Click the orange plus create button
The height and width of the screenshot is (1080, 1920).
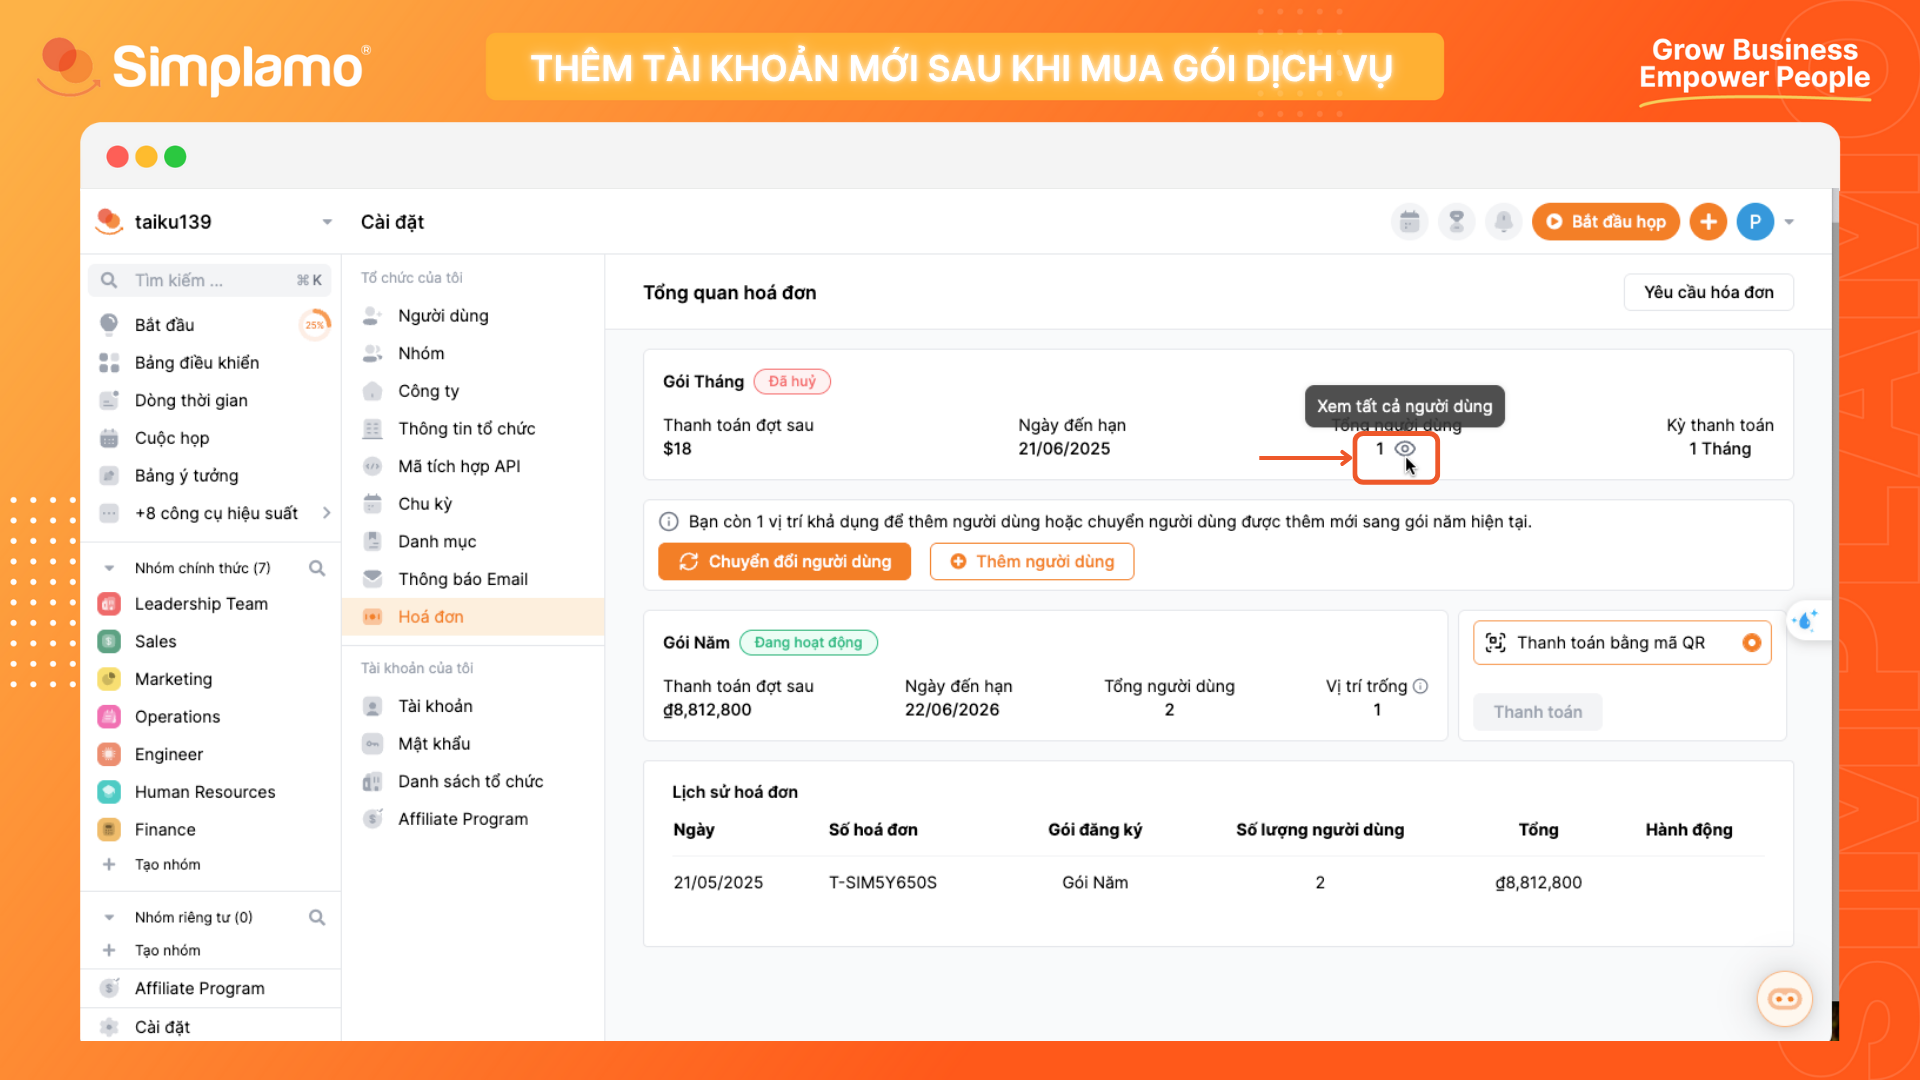click(1708, 221)
